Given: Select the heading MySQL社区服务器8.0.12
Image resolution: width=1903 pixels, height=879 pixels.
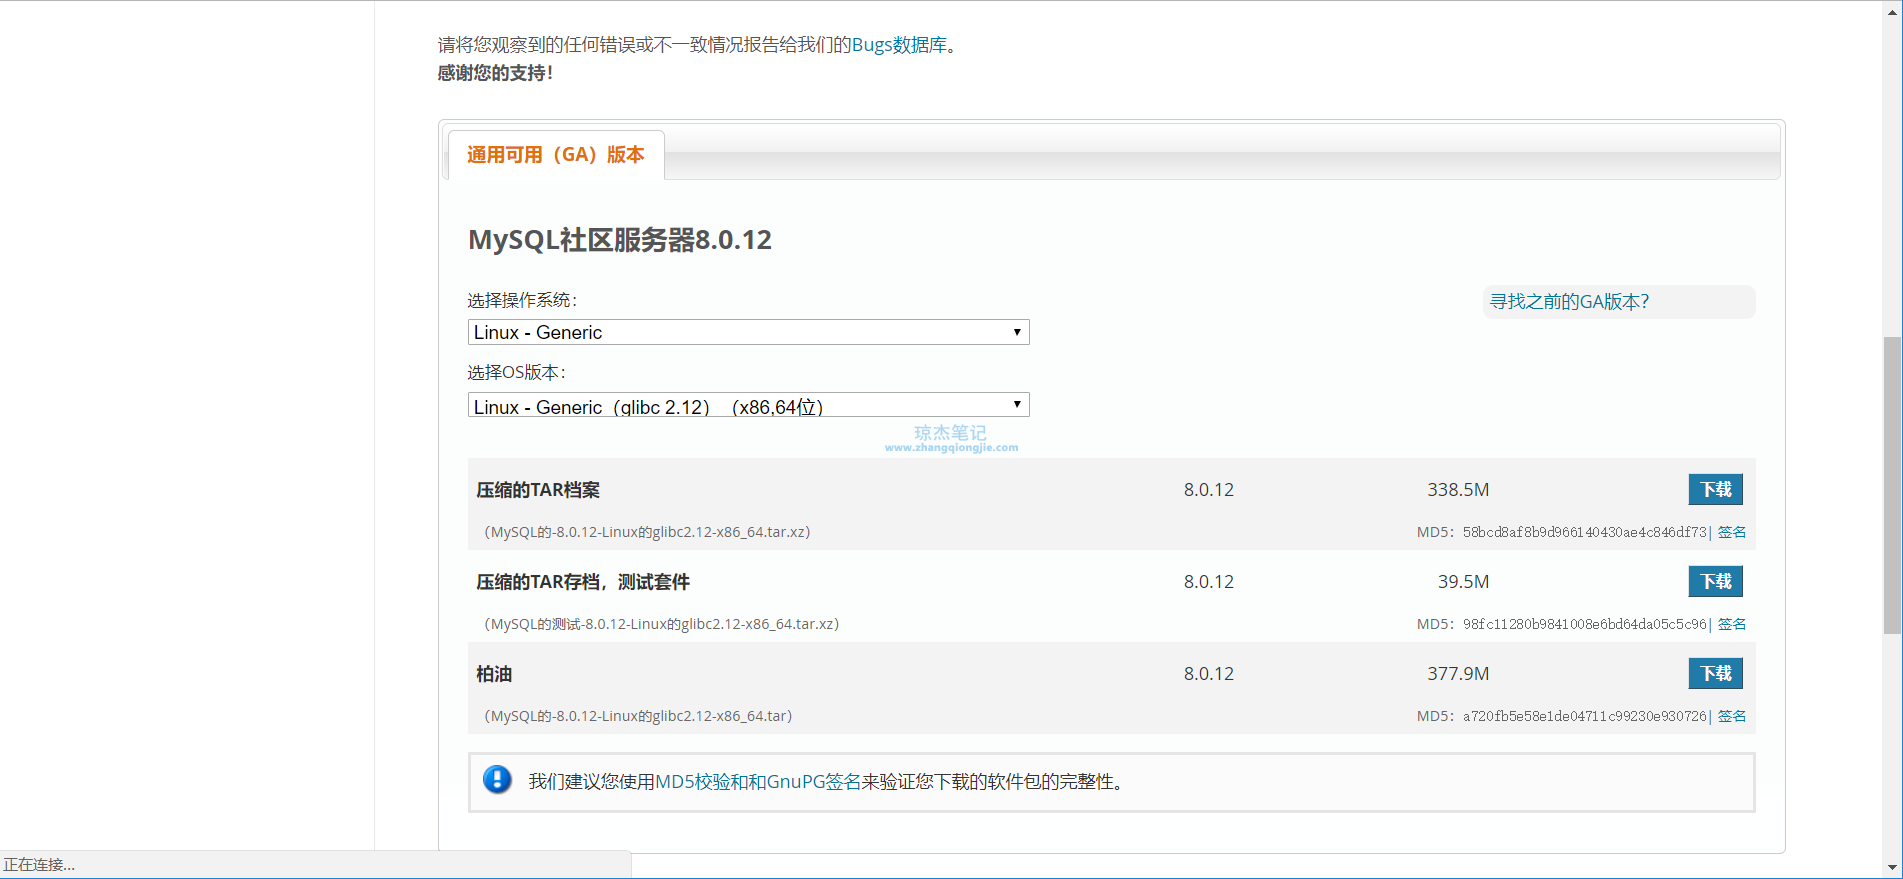Looking at the screenshot, I should coord(620,240).
